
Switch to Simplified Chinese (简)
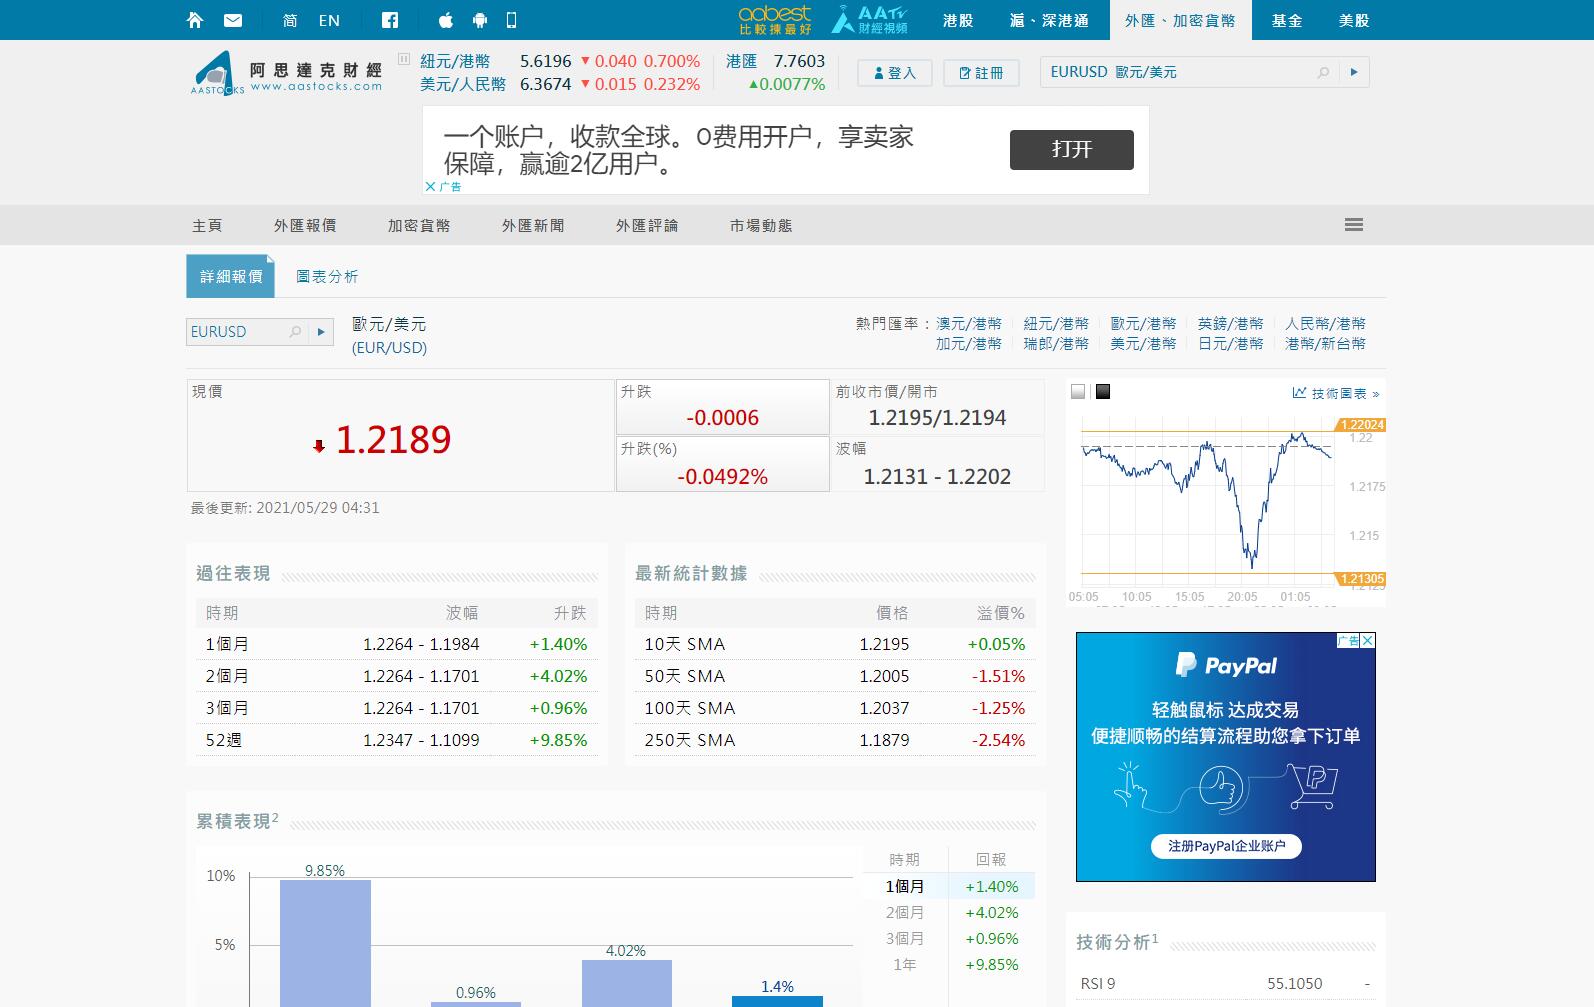pyautogui.click(x=290, y=20)
